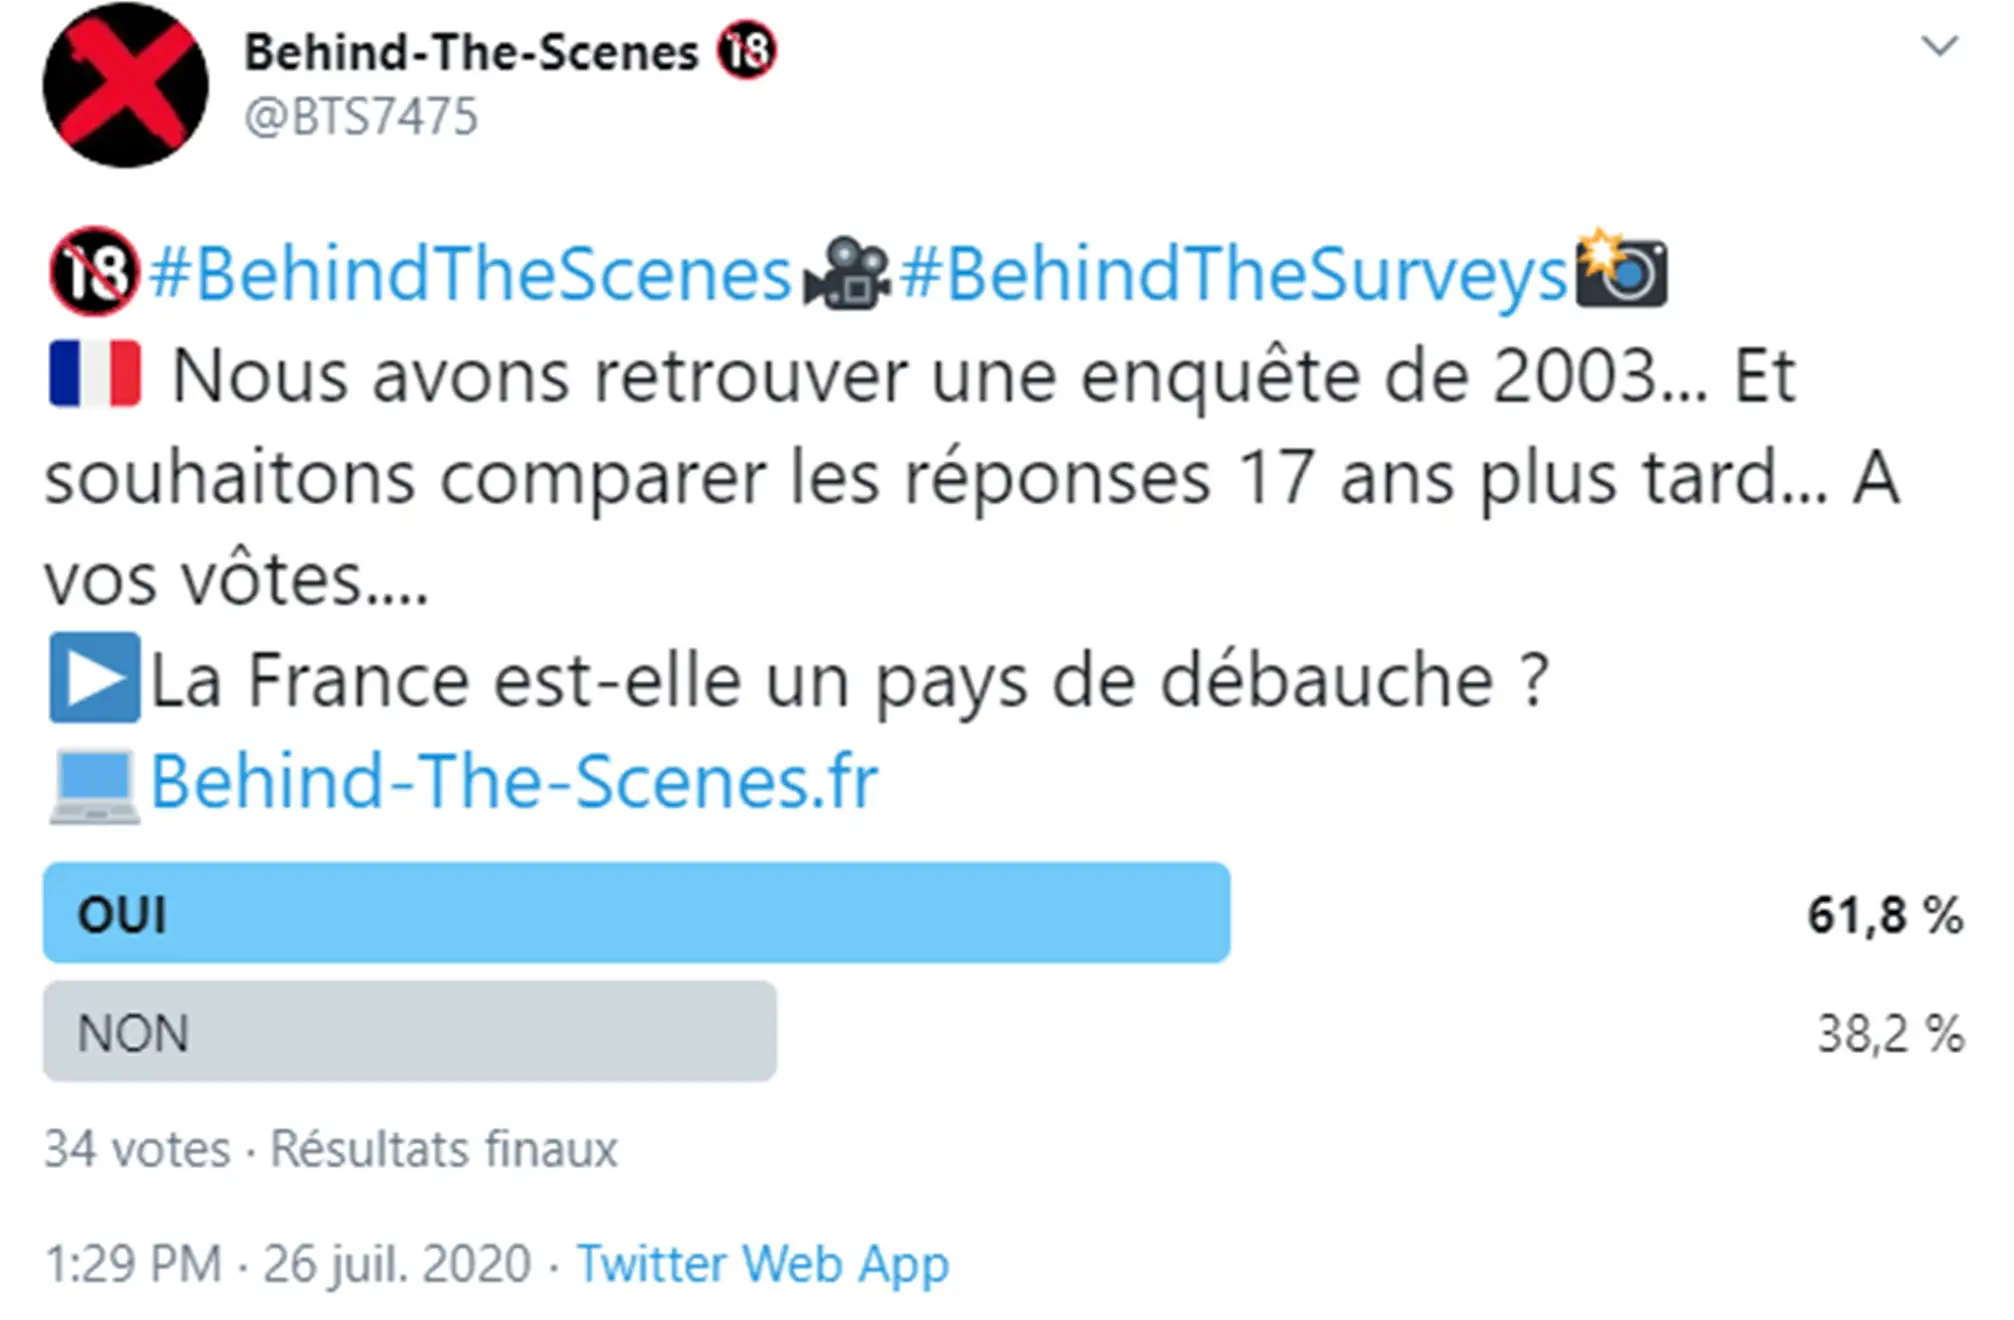Click the laptop emoji before the link
The image size is (2014, 1320).
click(95, 785)
